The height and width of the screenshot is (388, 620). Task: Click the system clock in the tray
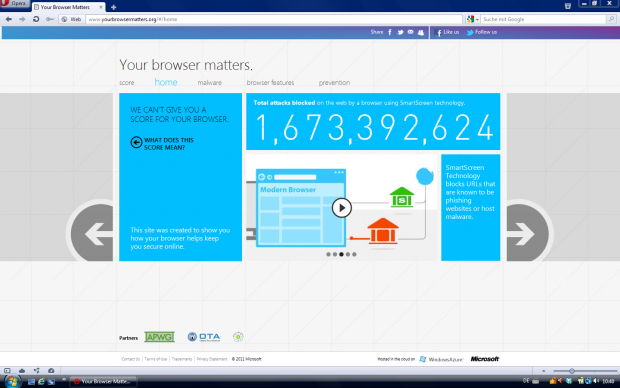click(608, 381)
